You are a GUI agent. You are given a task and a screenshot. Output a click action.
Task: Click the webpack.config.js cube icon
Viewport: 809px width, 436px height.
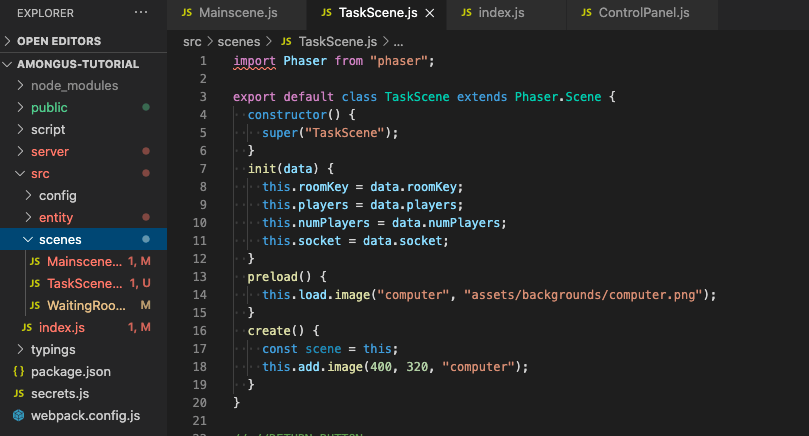[19, 415]
